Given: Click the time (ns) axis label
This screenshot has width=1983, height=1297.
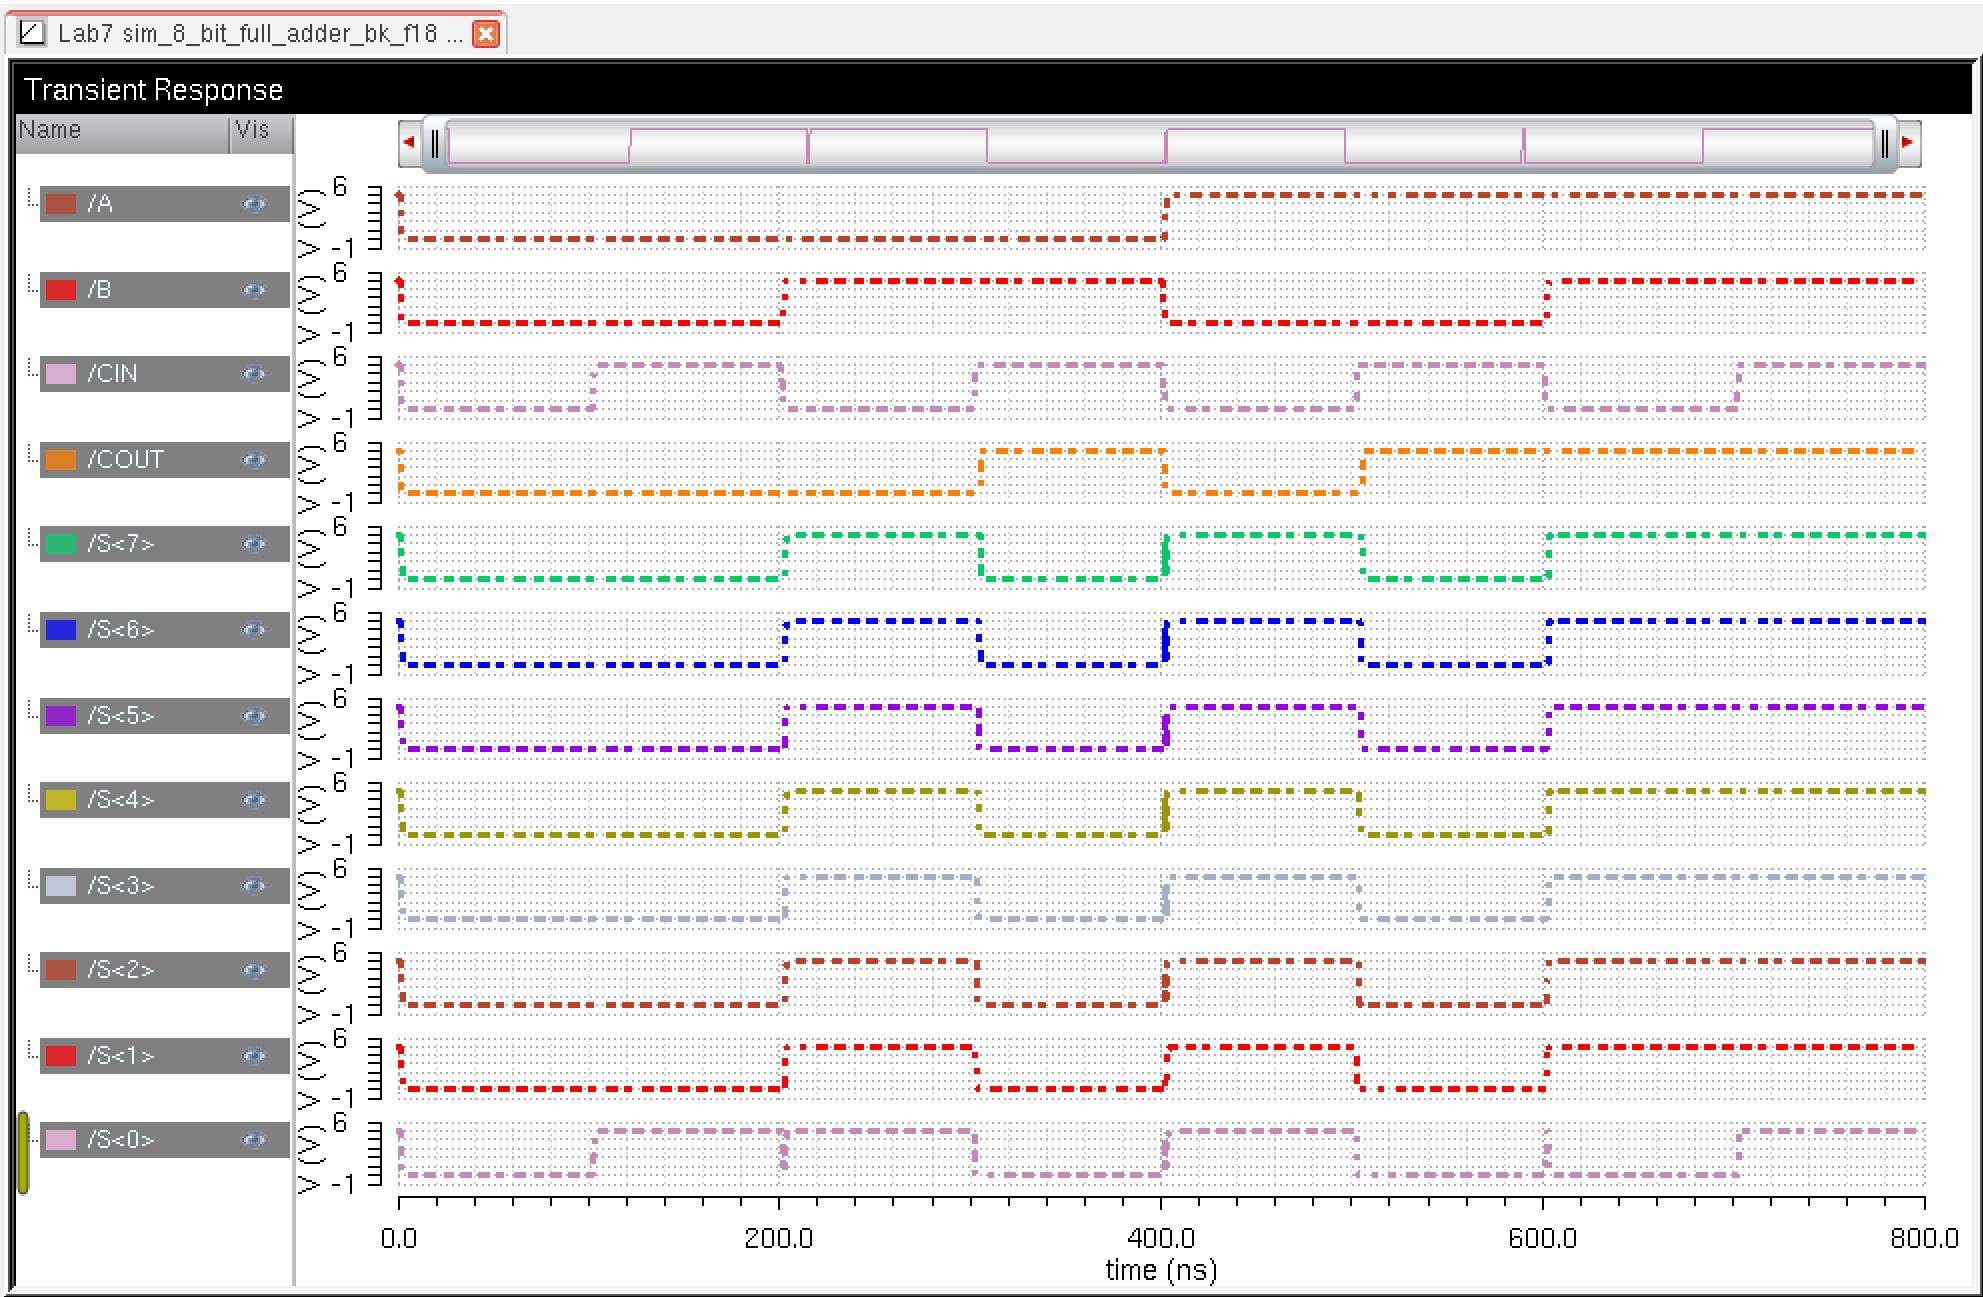Looking at the screenshot, I should [x=1161, y=1270].
